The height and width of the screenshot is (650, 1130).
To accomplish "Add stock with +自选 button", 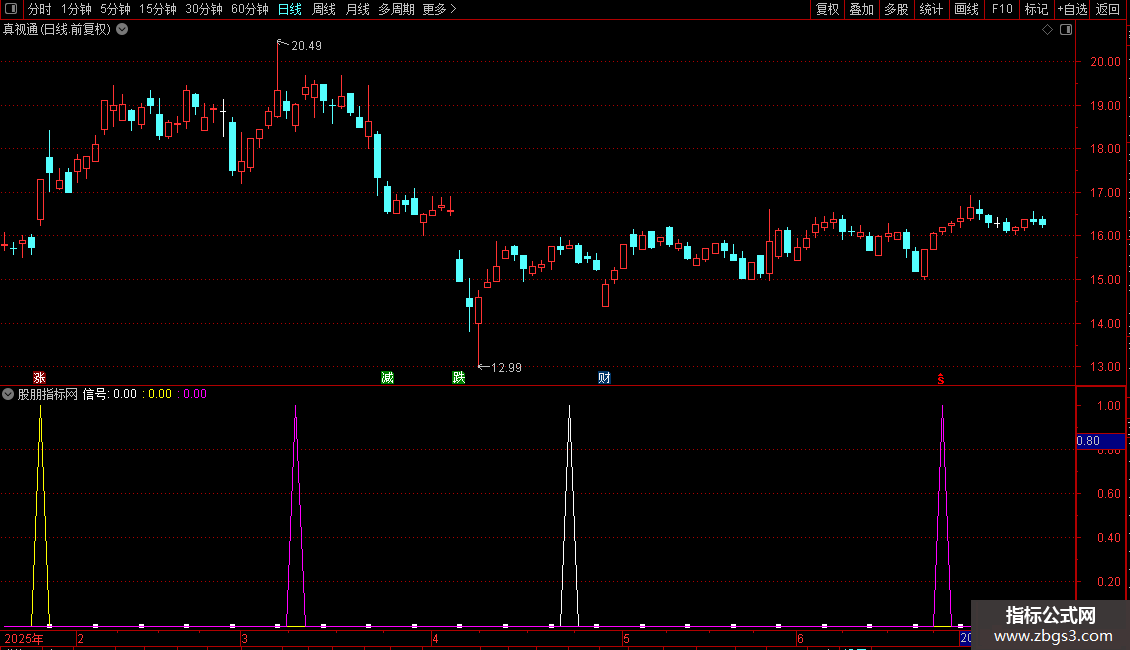I will pos(1072,9).
